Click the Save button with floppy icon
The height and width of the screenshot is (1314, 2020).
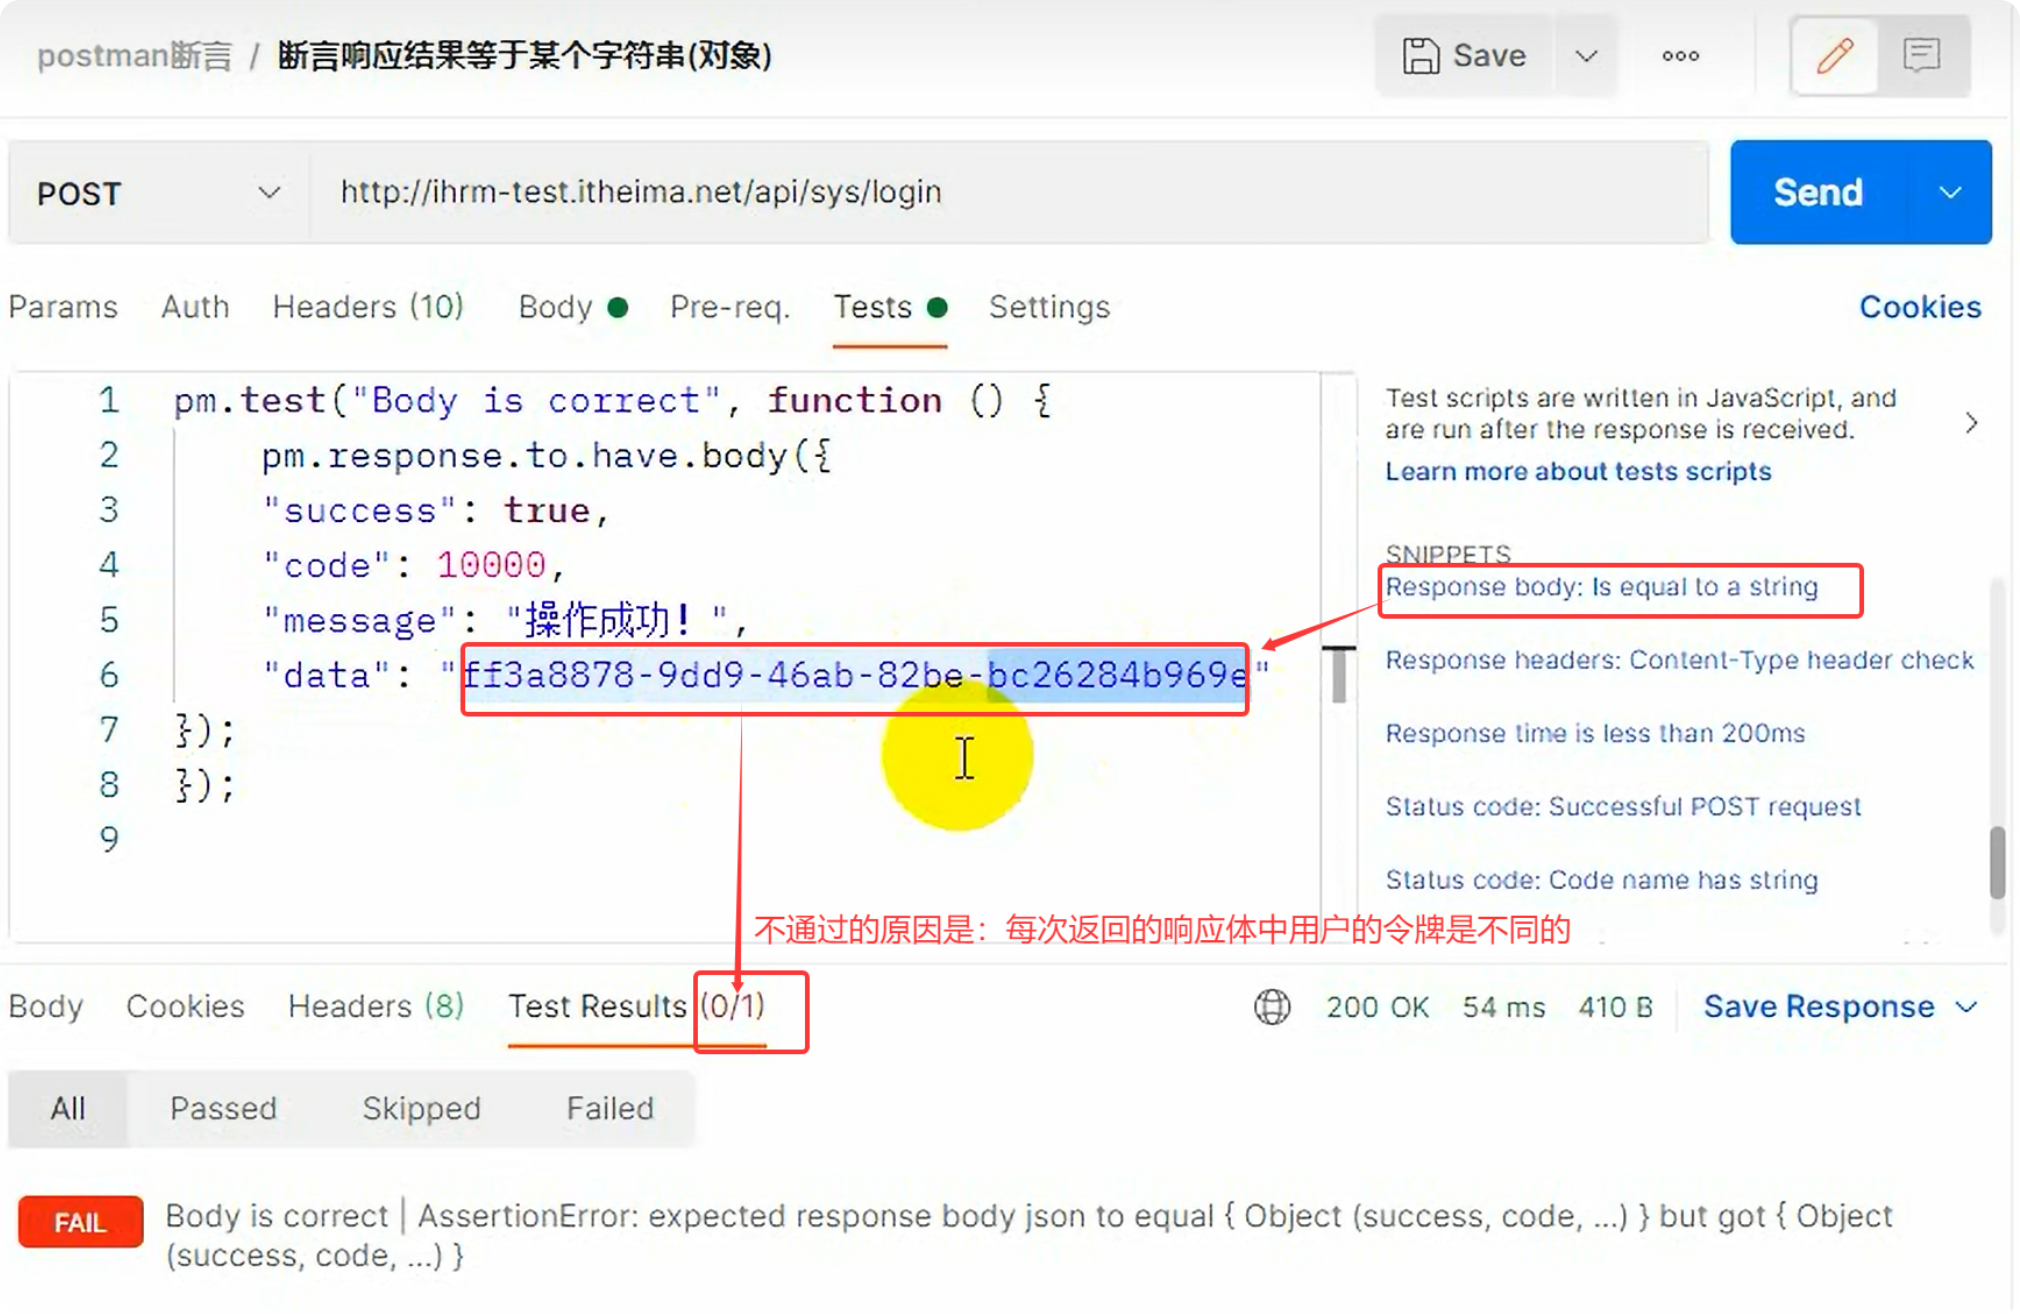click(x=1465, y=56)
